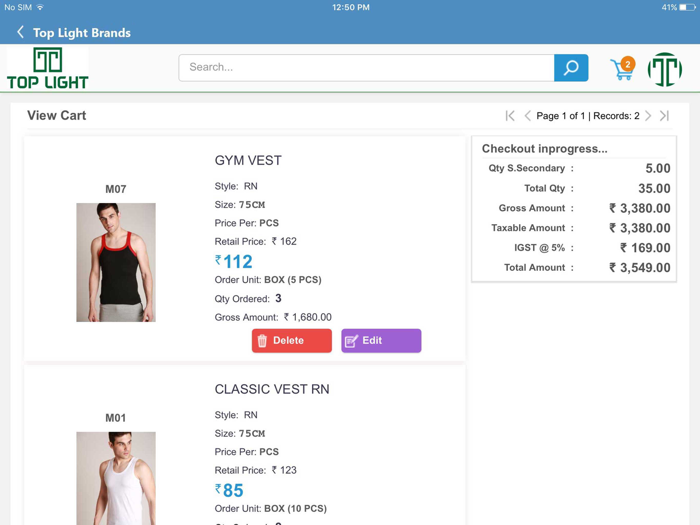This screenshot has width=700, height=525.
Task: Click the cart badge count 2
Action: (x=628, y=64)
